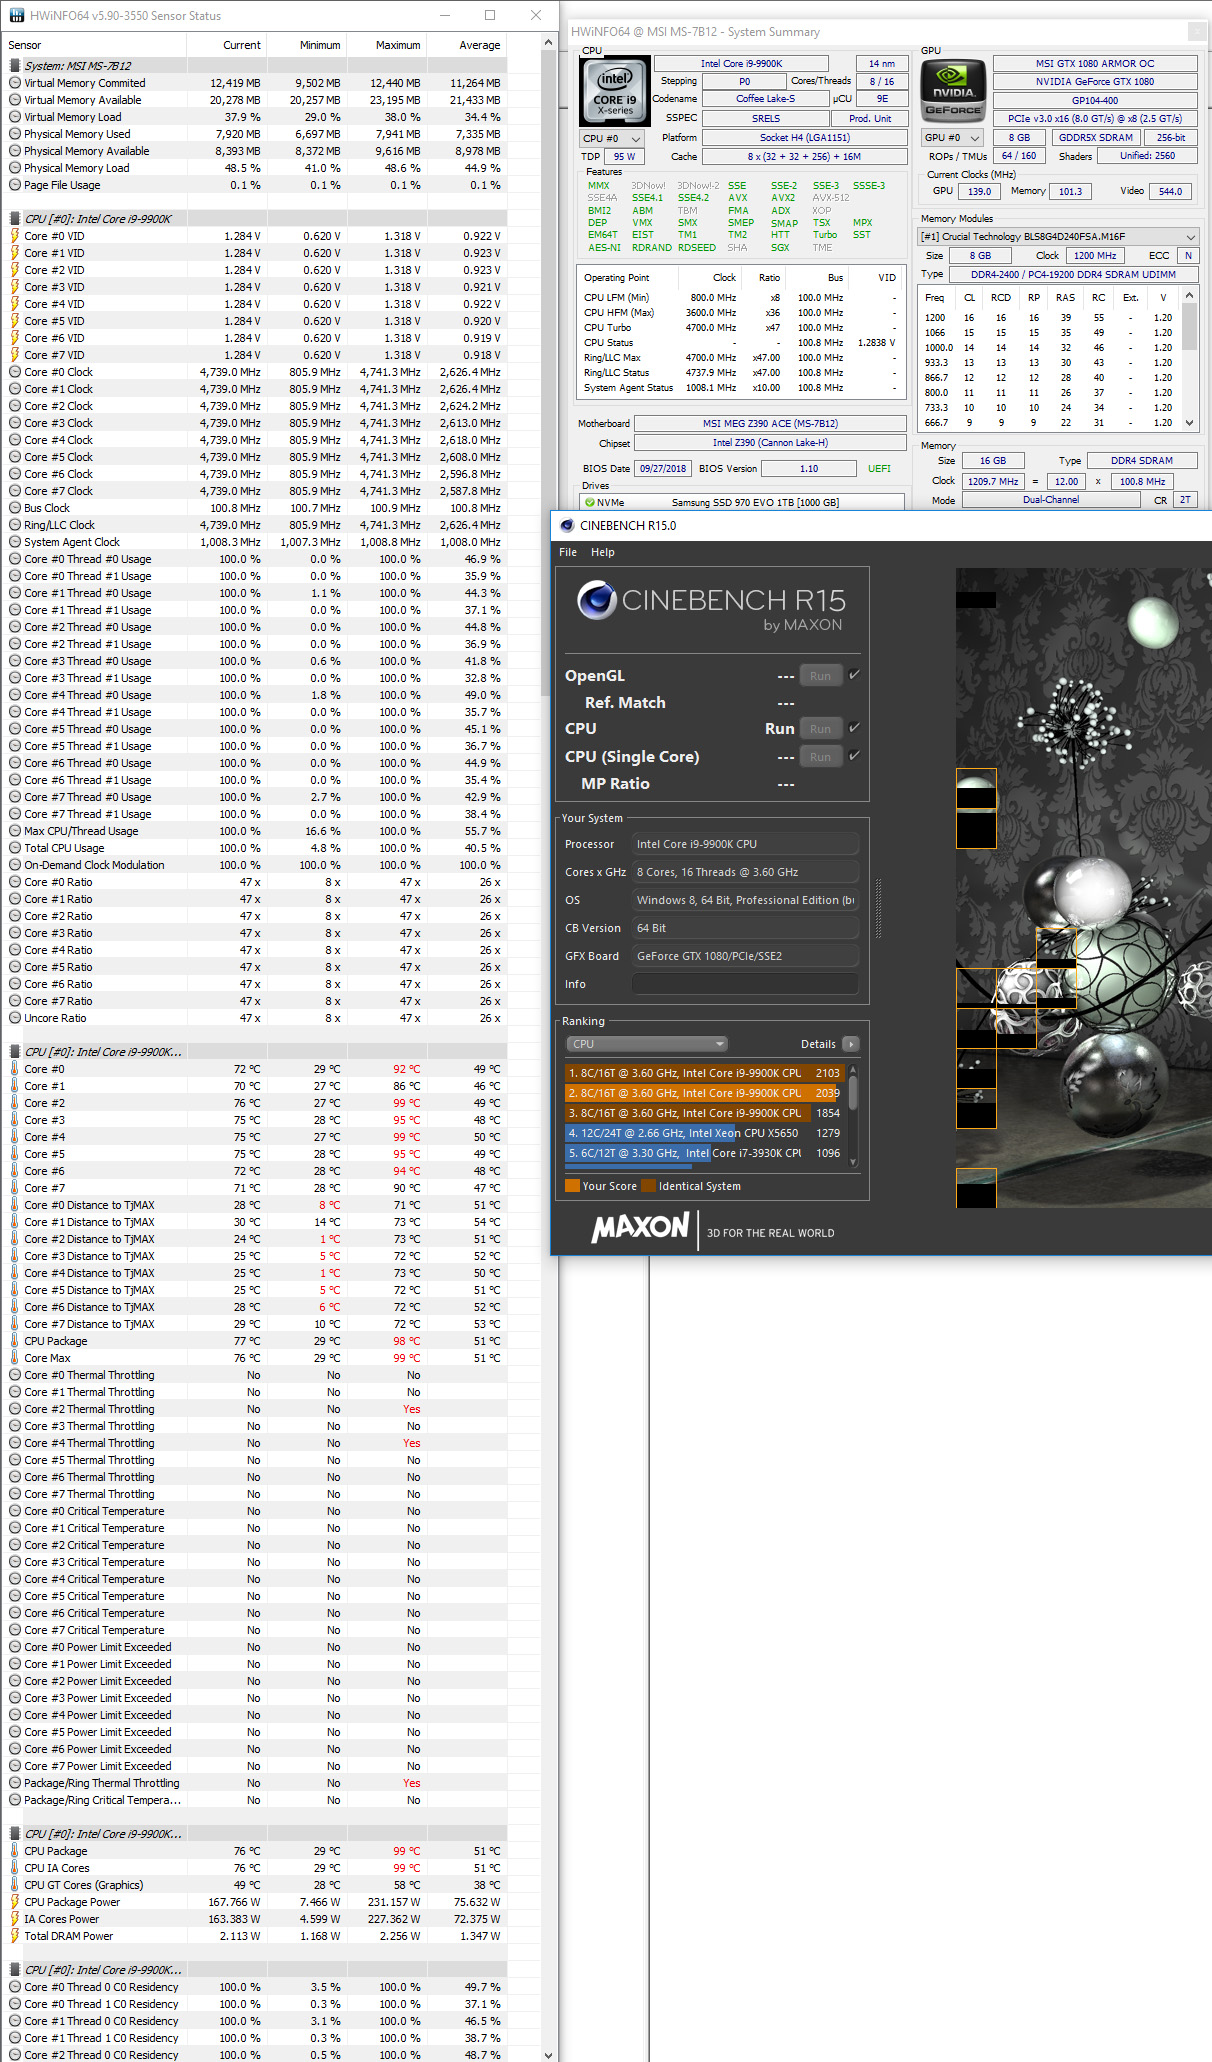
Task: Open the Cinebench File menu
Action: point(568,552)
